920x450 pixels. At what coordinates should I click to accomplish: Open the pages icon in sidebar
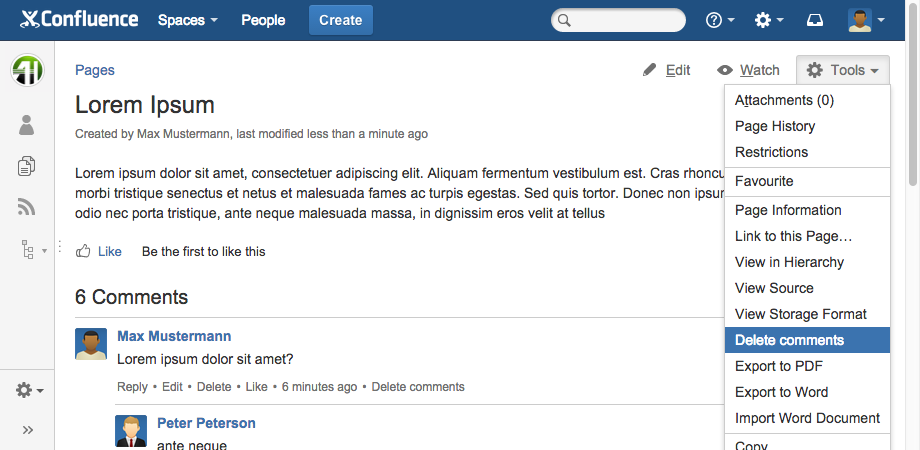[x=27, y=166]
